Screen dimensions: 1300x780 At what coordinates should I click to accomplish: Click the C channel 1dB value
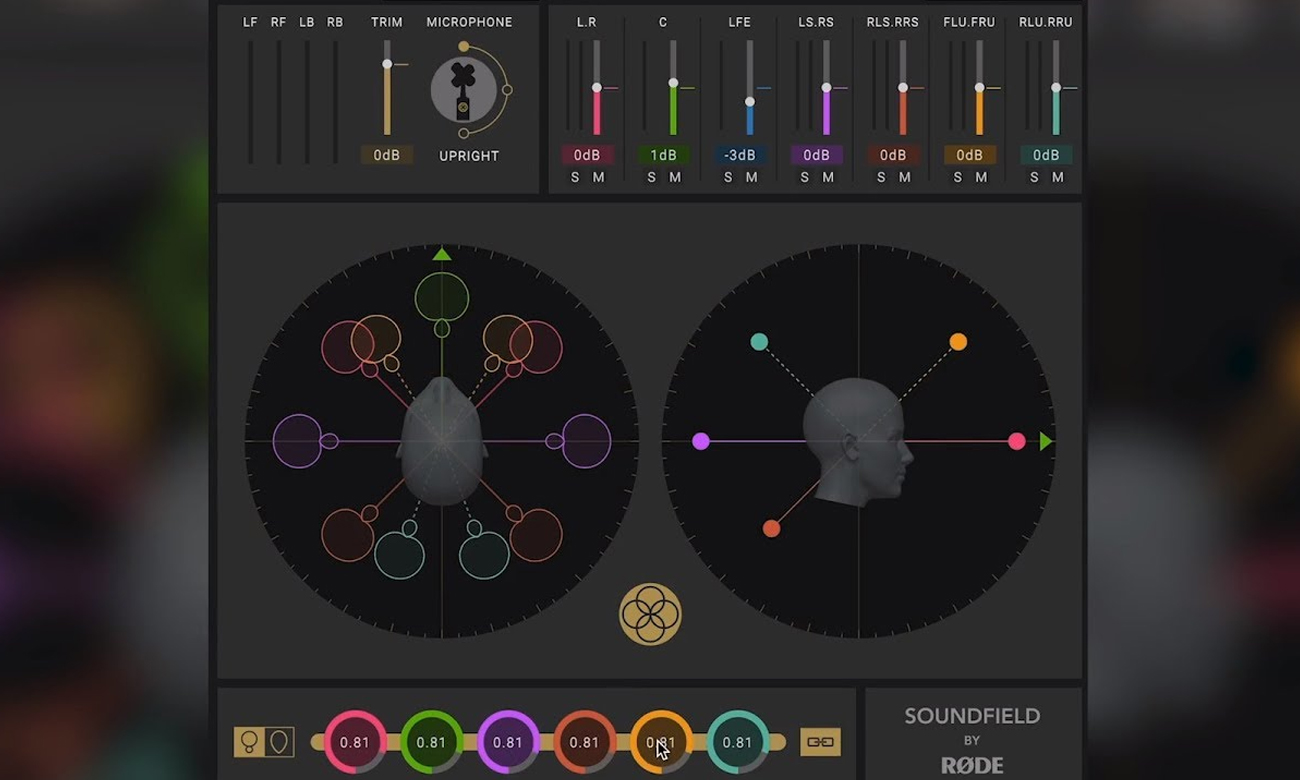pos(663,155)
